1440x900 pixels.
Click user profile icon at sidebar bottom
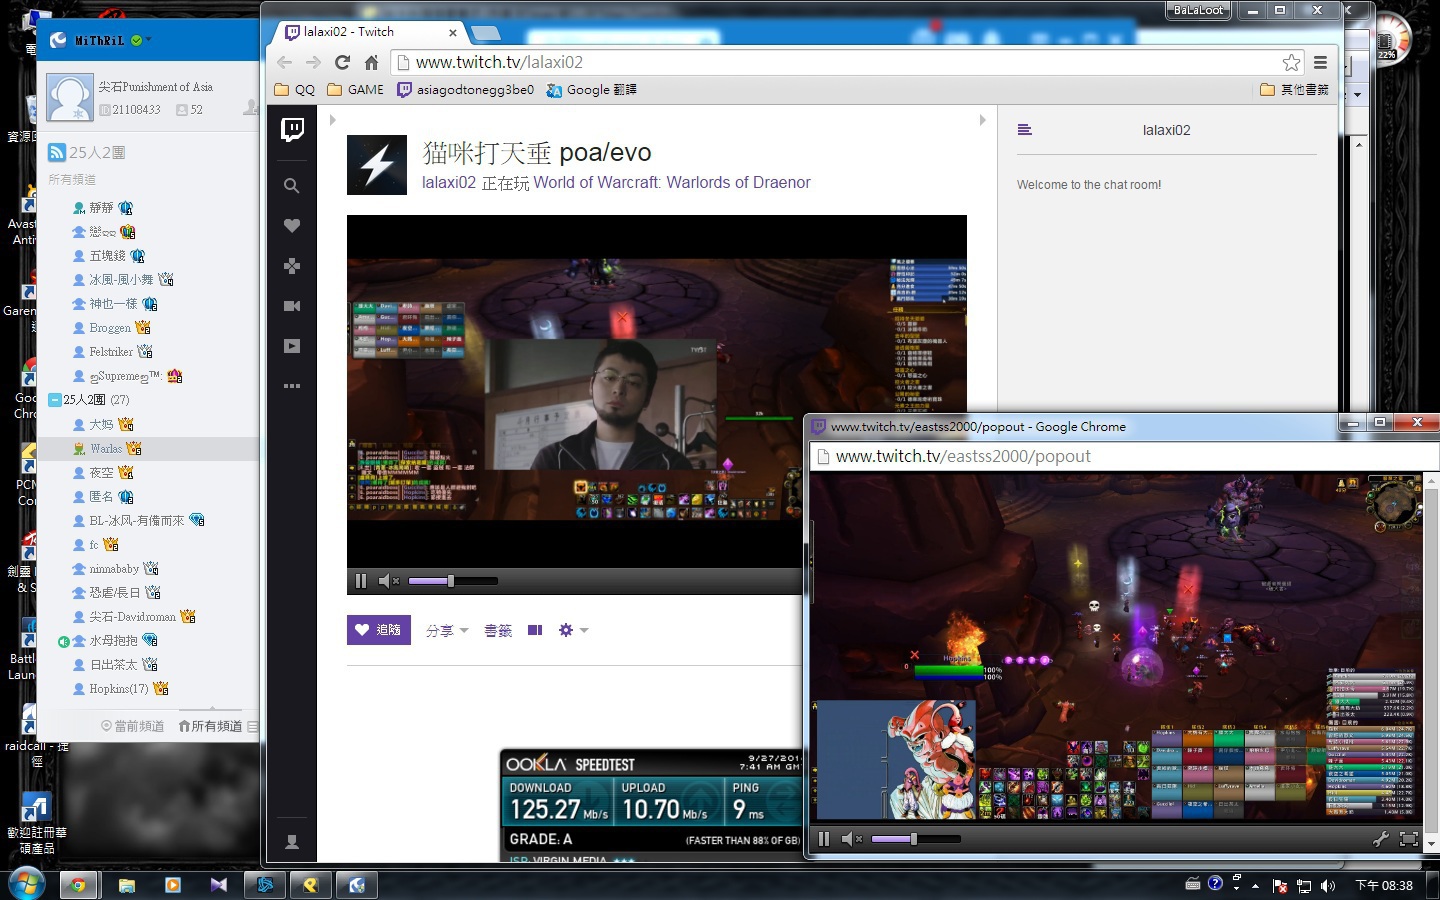[292, 842]
